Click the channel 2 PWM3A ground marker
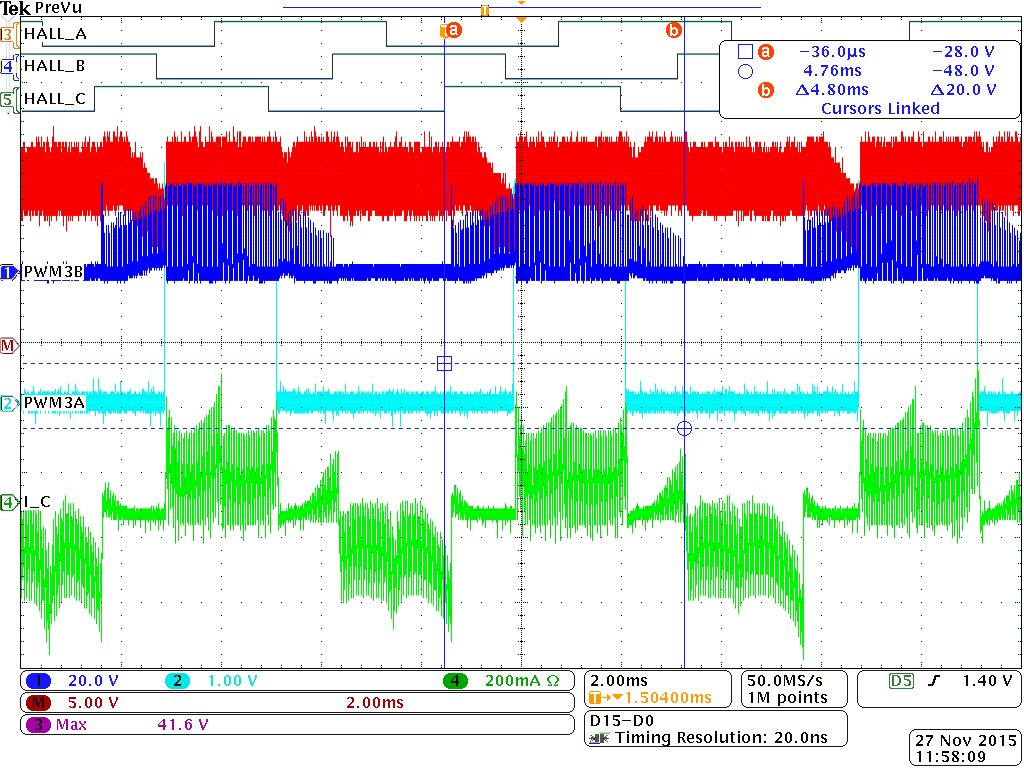The width and height of the screenshot is (1024, 768). tap(9, 404)
